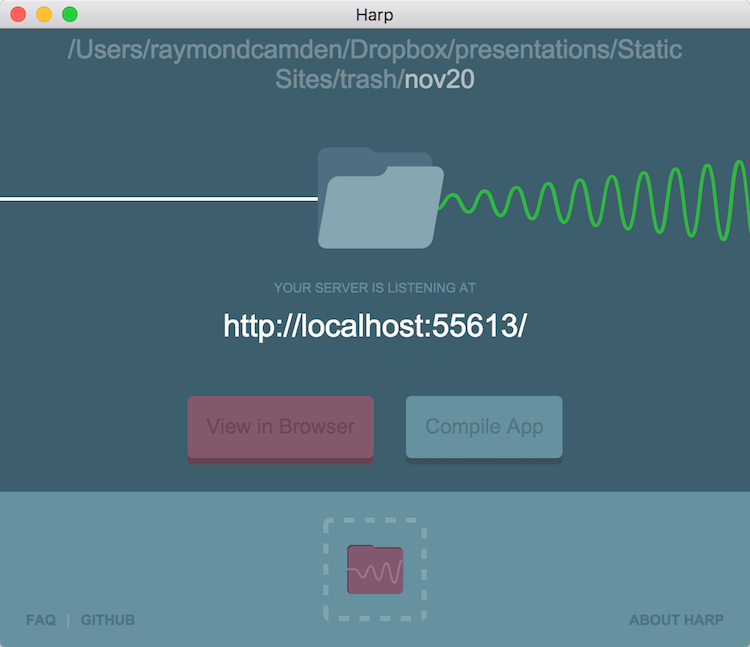
Task: Click the http://localhost:55613/ server address
Action: tap(375, 326)
